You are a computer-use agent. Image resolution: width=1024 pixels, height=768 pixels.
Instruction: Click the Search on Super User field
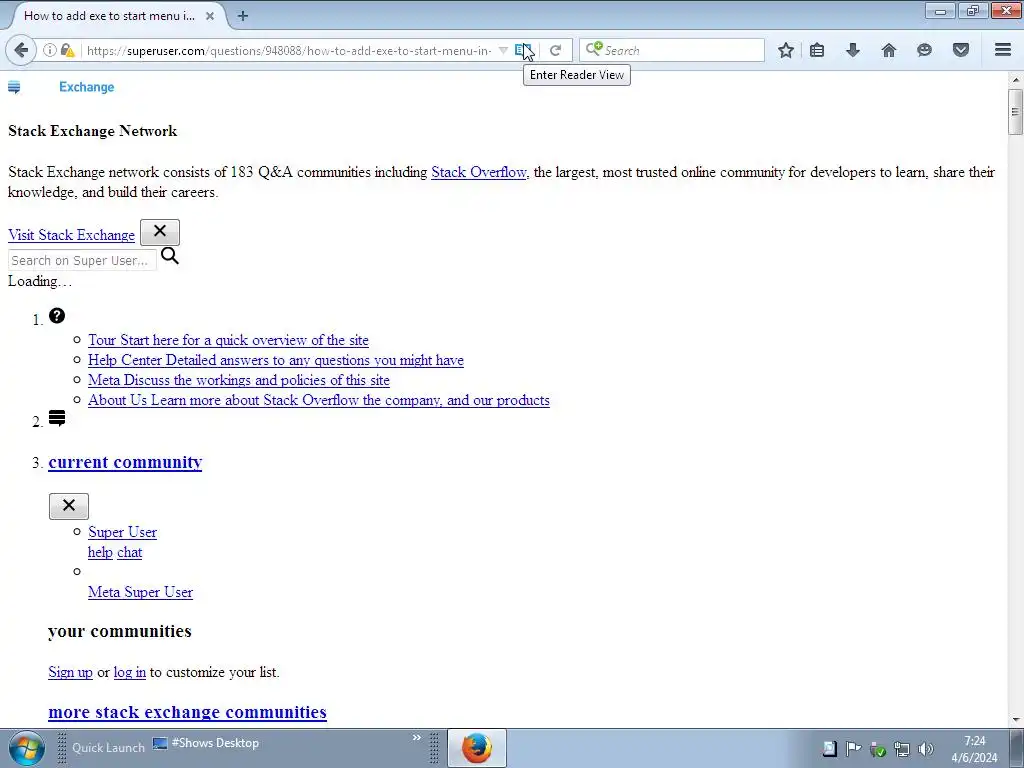pos(82,260)
